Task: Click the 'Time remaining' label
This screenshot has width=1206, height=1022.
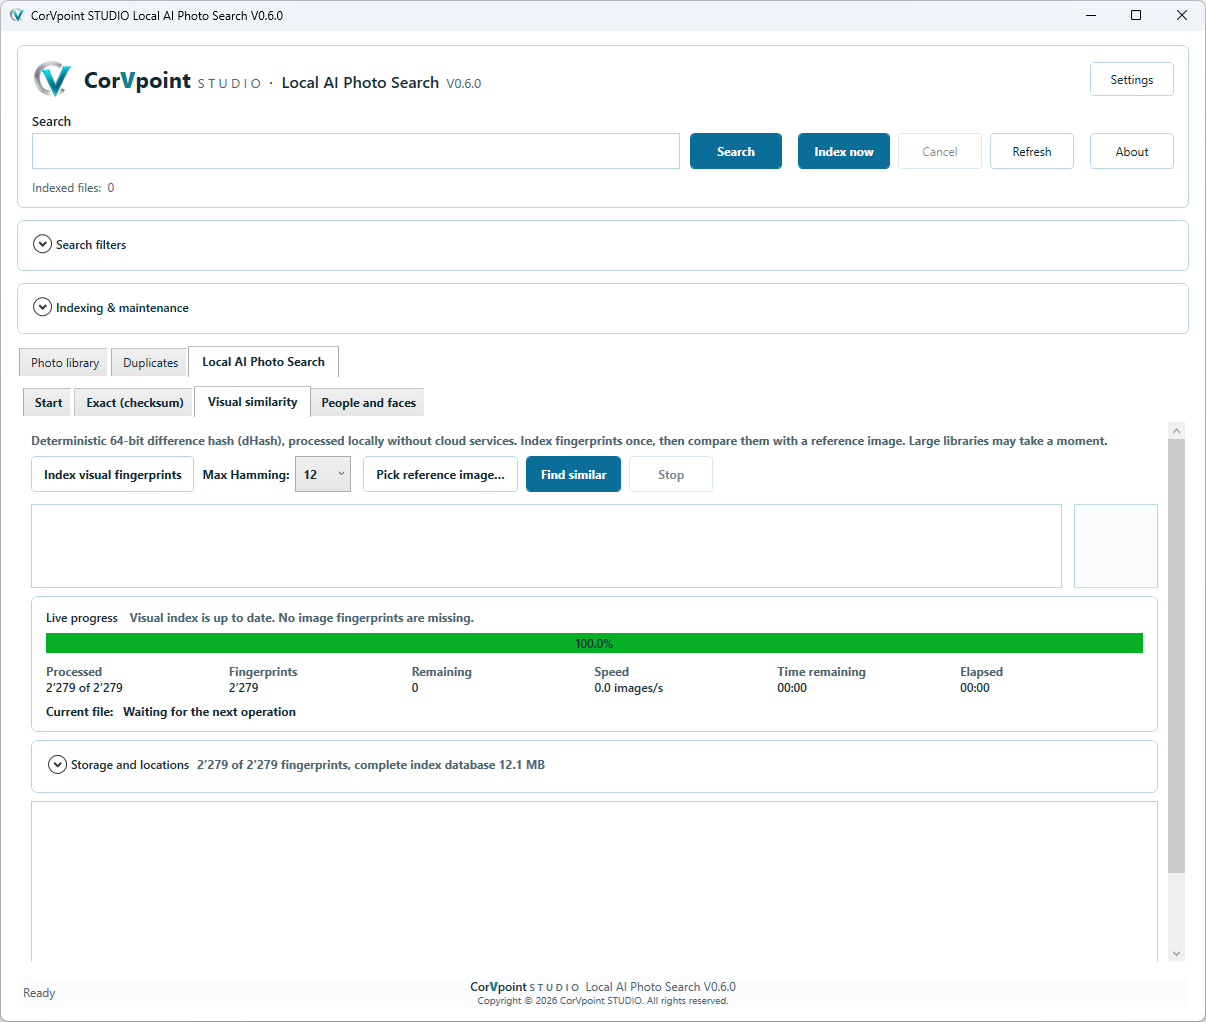Action: [821, 671]
